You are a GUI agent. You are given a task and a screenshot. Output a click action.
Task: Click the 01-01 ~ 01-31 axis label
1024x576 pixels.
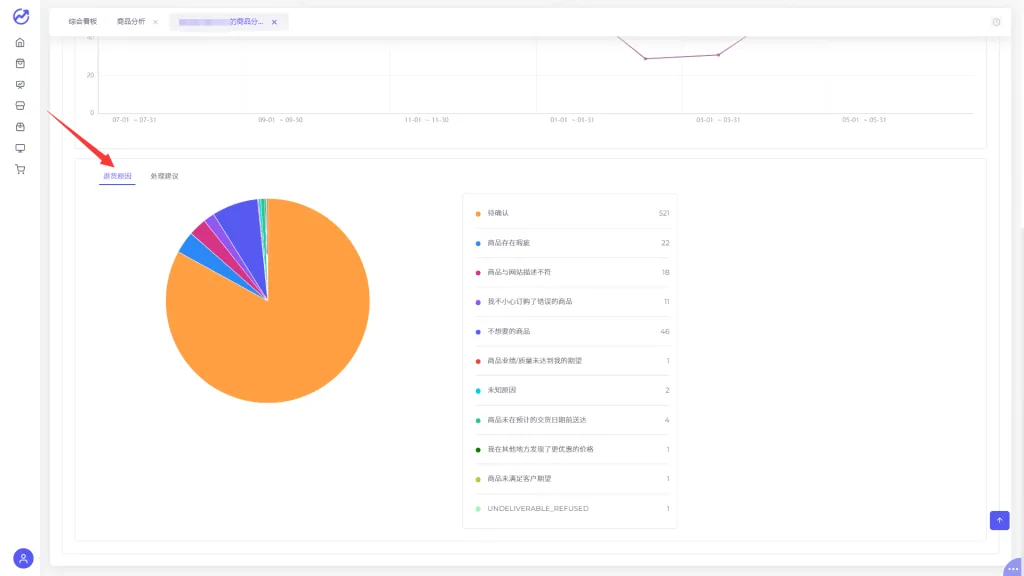(x=572, y=120)
